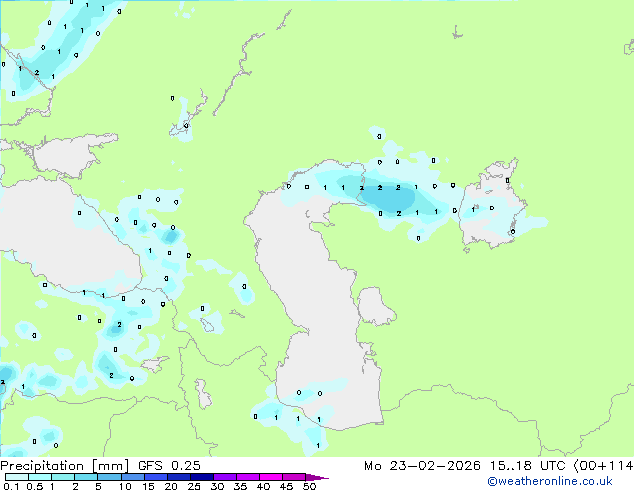Select the legend swatch between 1 and 2

pos(63,477)
